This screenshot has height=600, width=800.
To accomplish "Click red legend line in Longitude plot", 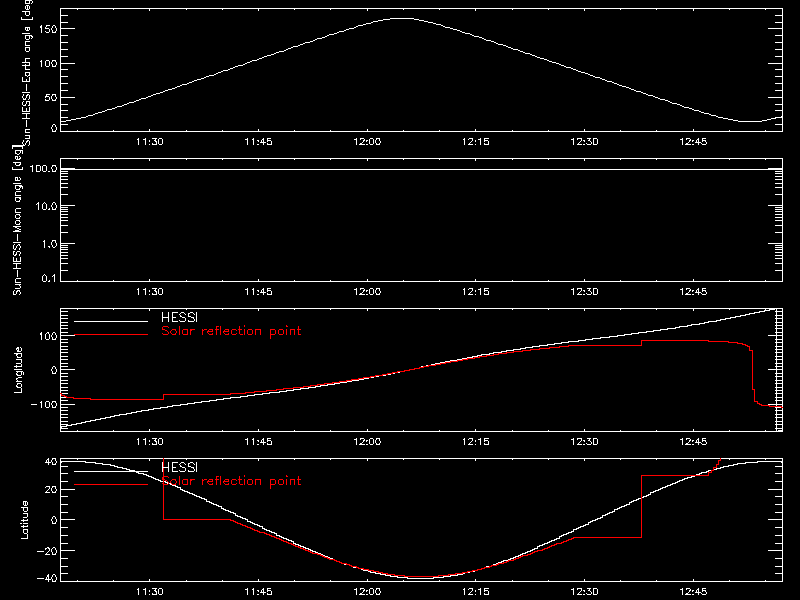I will [x=111, y=335].
